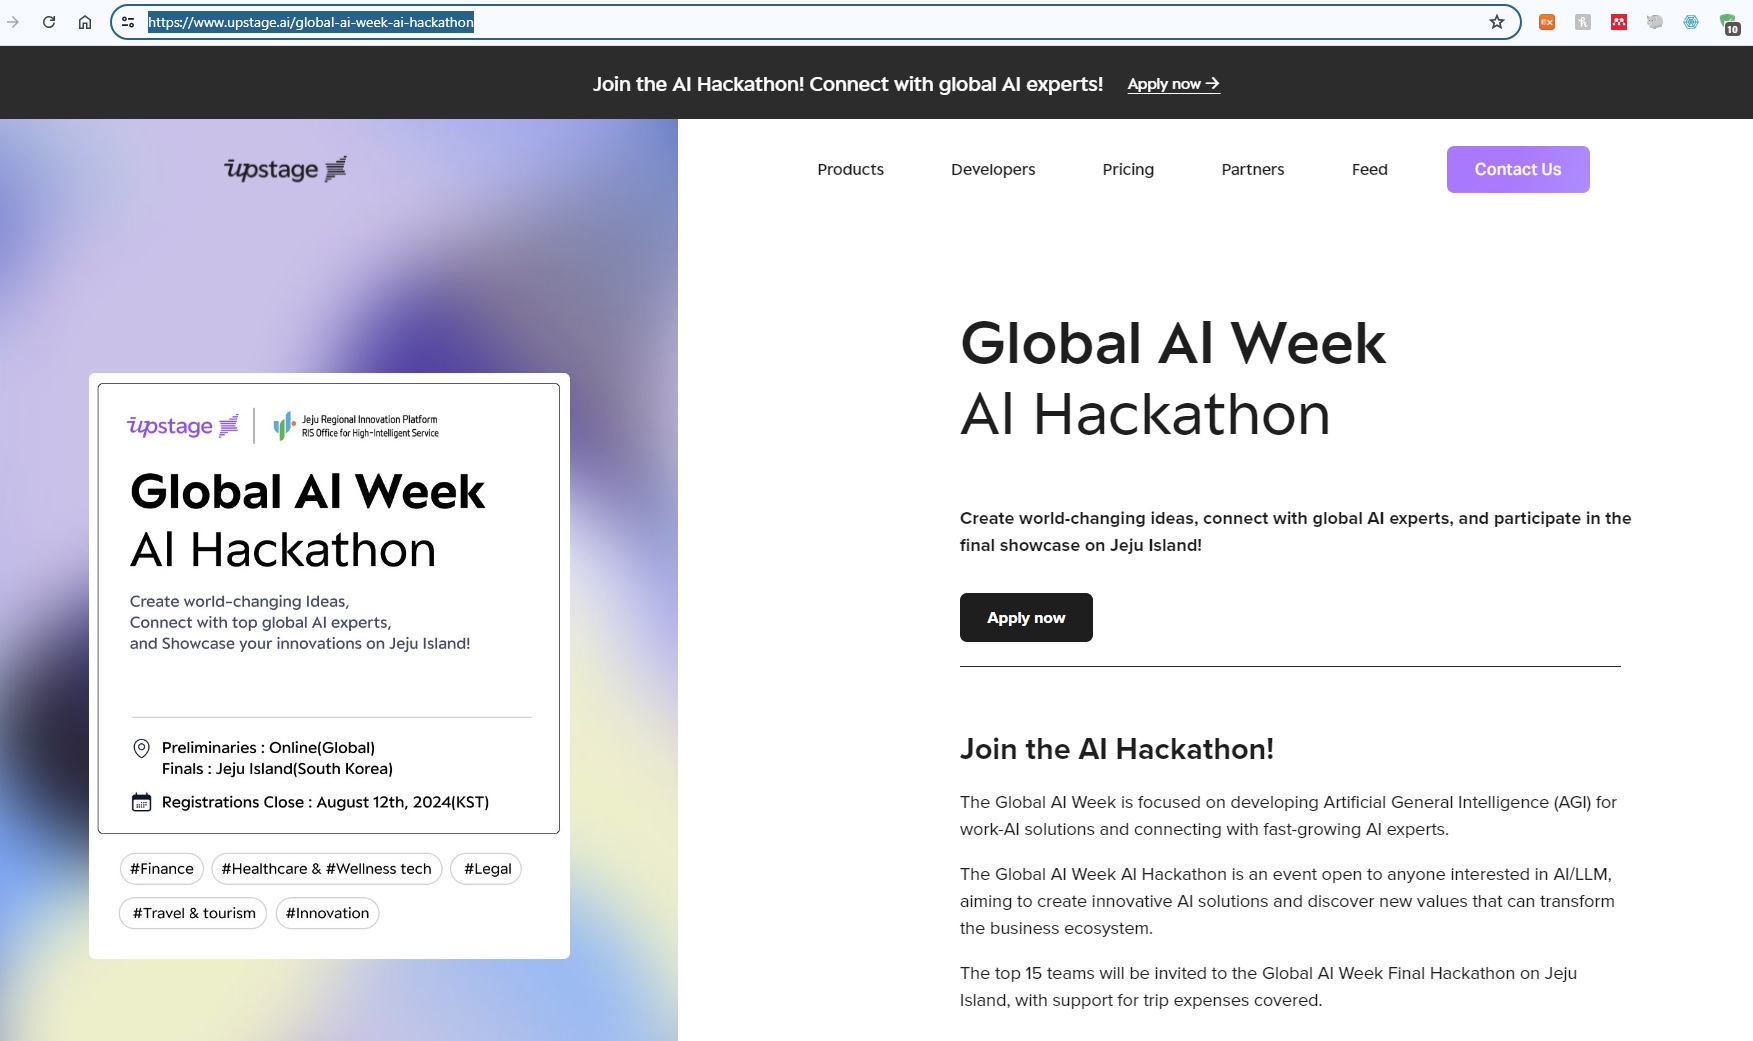Open the Developers menu
Screen dimensions: 1753x1041
(x=993, y=169)
